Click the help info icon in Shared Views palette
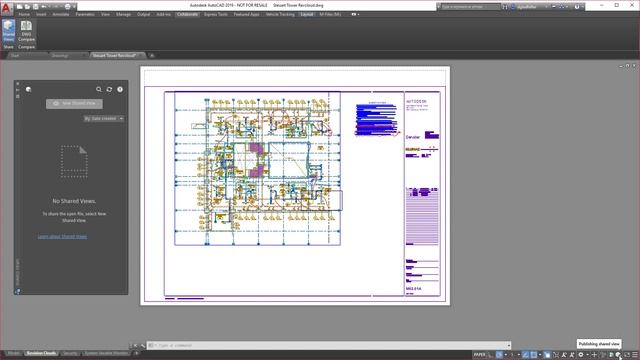 [120, 89]
